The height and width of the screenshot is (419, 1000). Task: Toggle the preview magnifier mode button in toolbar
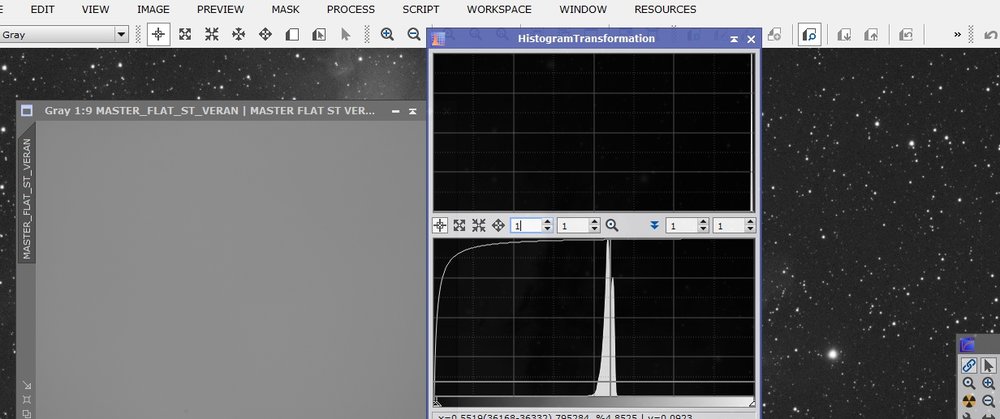point(810,34)
